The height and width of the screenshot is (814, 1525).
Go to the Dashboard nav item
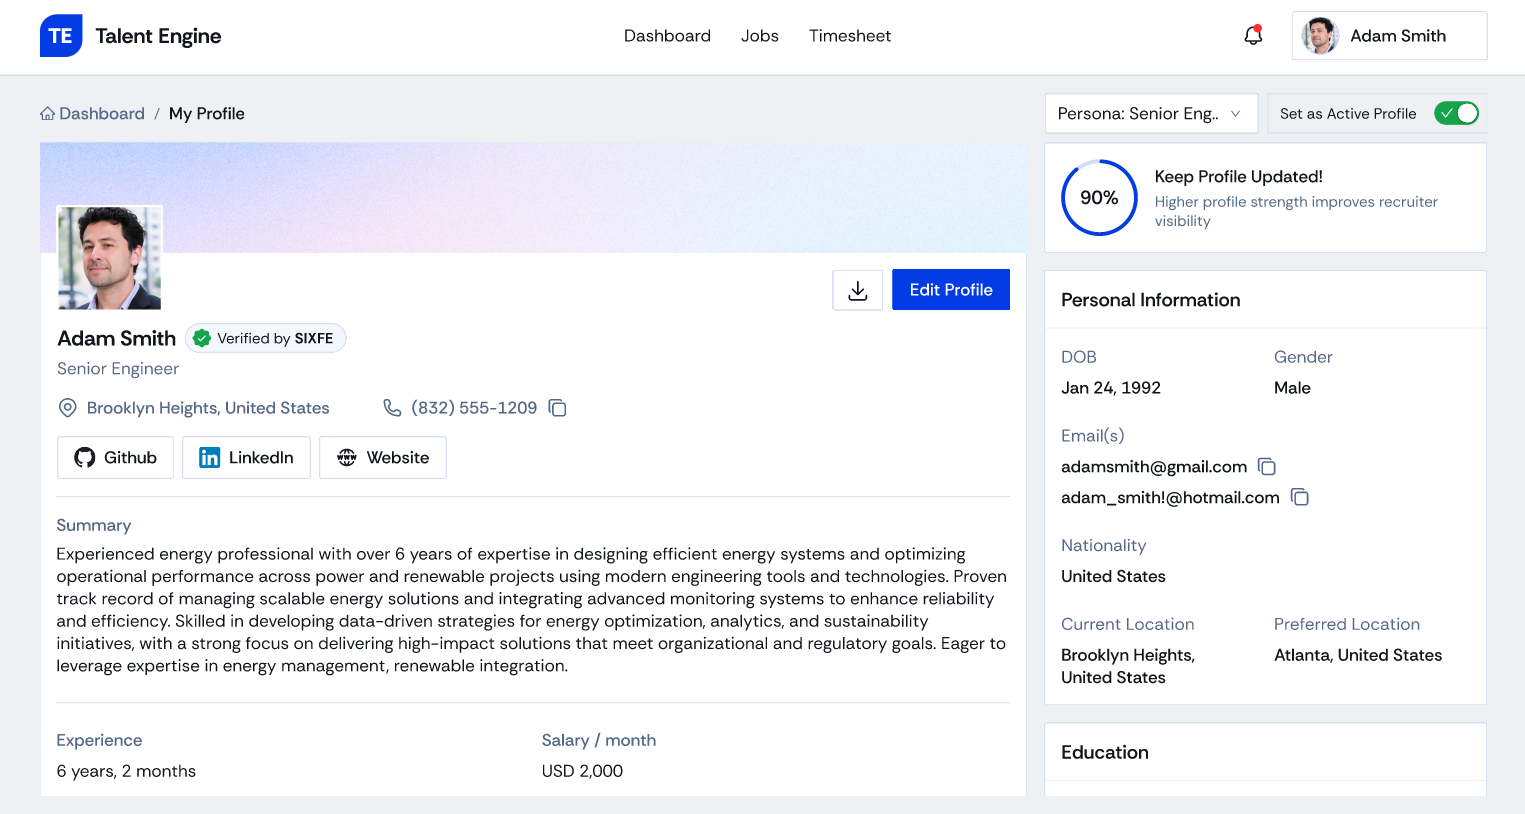[x=667, y=36]
